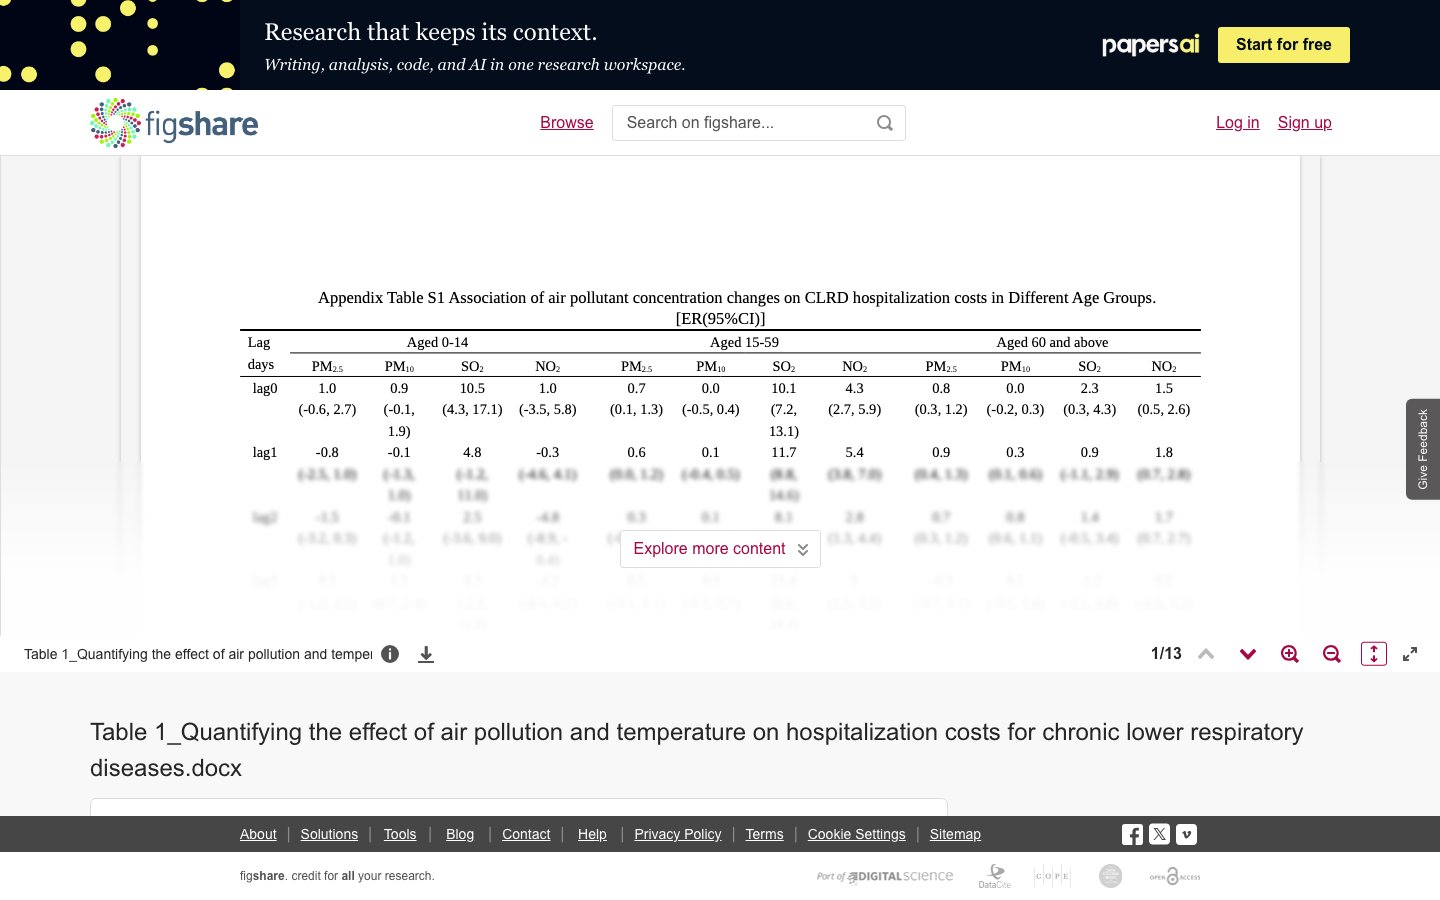Open the Give Feedback side tab
Viewport: 1440px width, 900px height.
click(x=1423, y=449)
